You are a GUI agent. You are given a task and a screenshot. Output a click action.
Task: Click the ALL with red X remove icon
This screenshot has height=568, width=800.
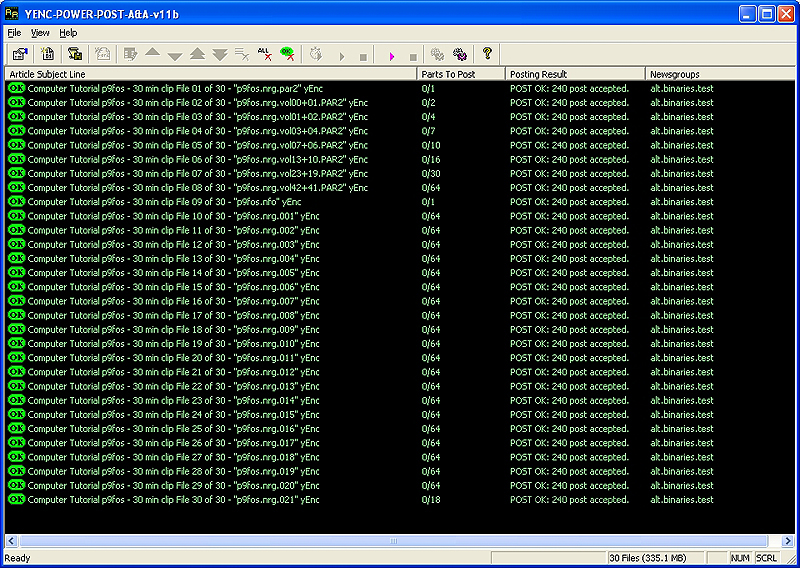264,54
